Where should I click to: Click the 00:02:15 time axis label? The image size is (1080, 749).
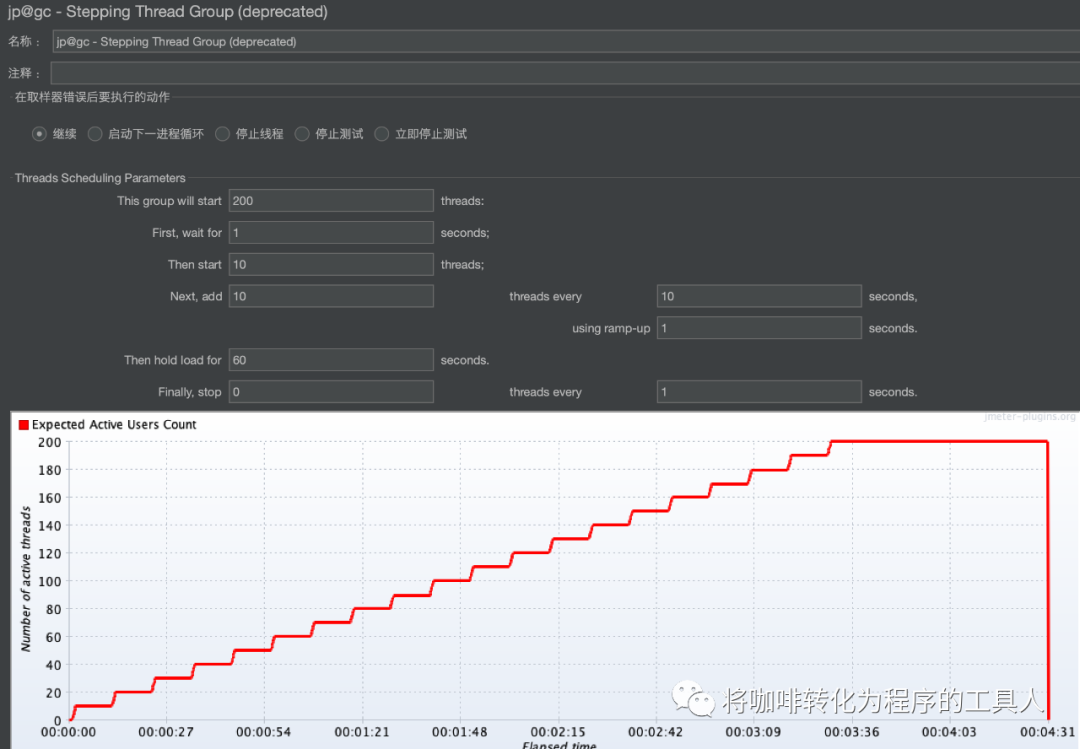click(558, 732)
